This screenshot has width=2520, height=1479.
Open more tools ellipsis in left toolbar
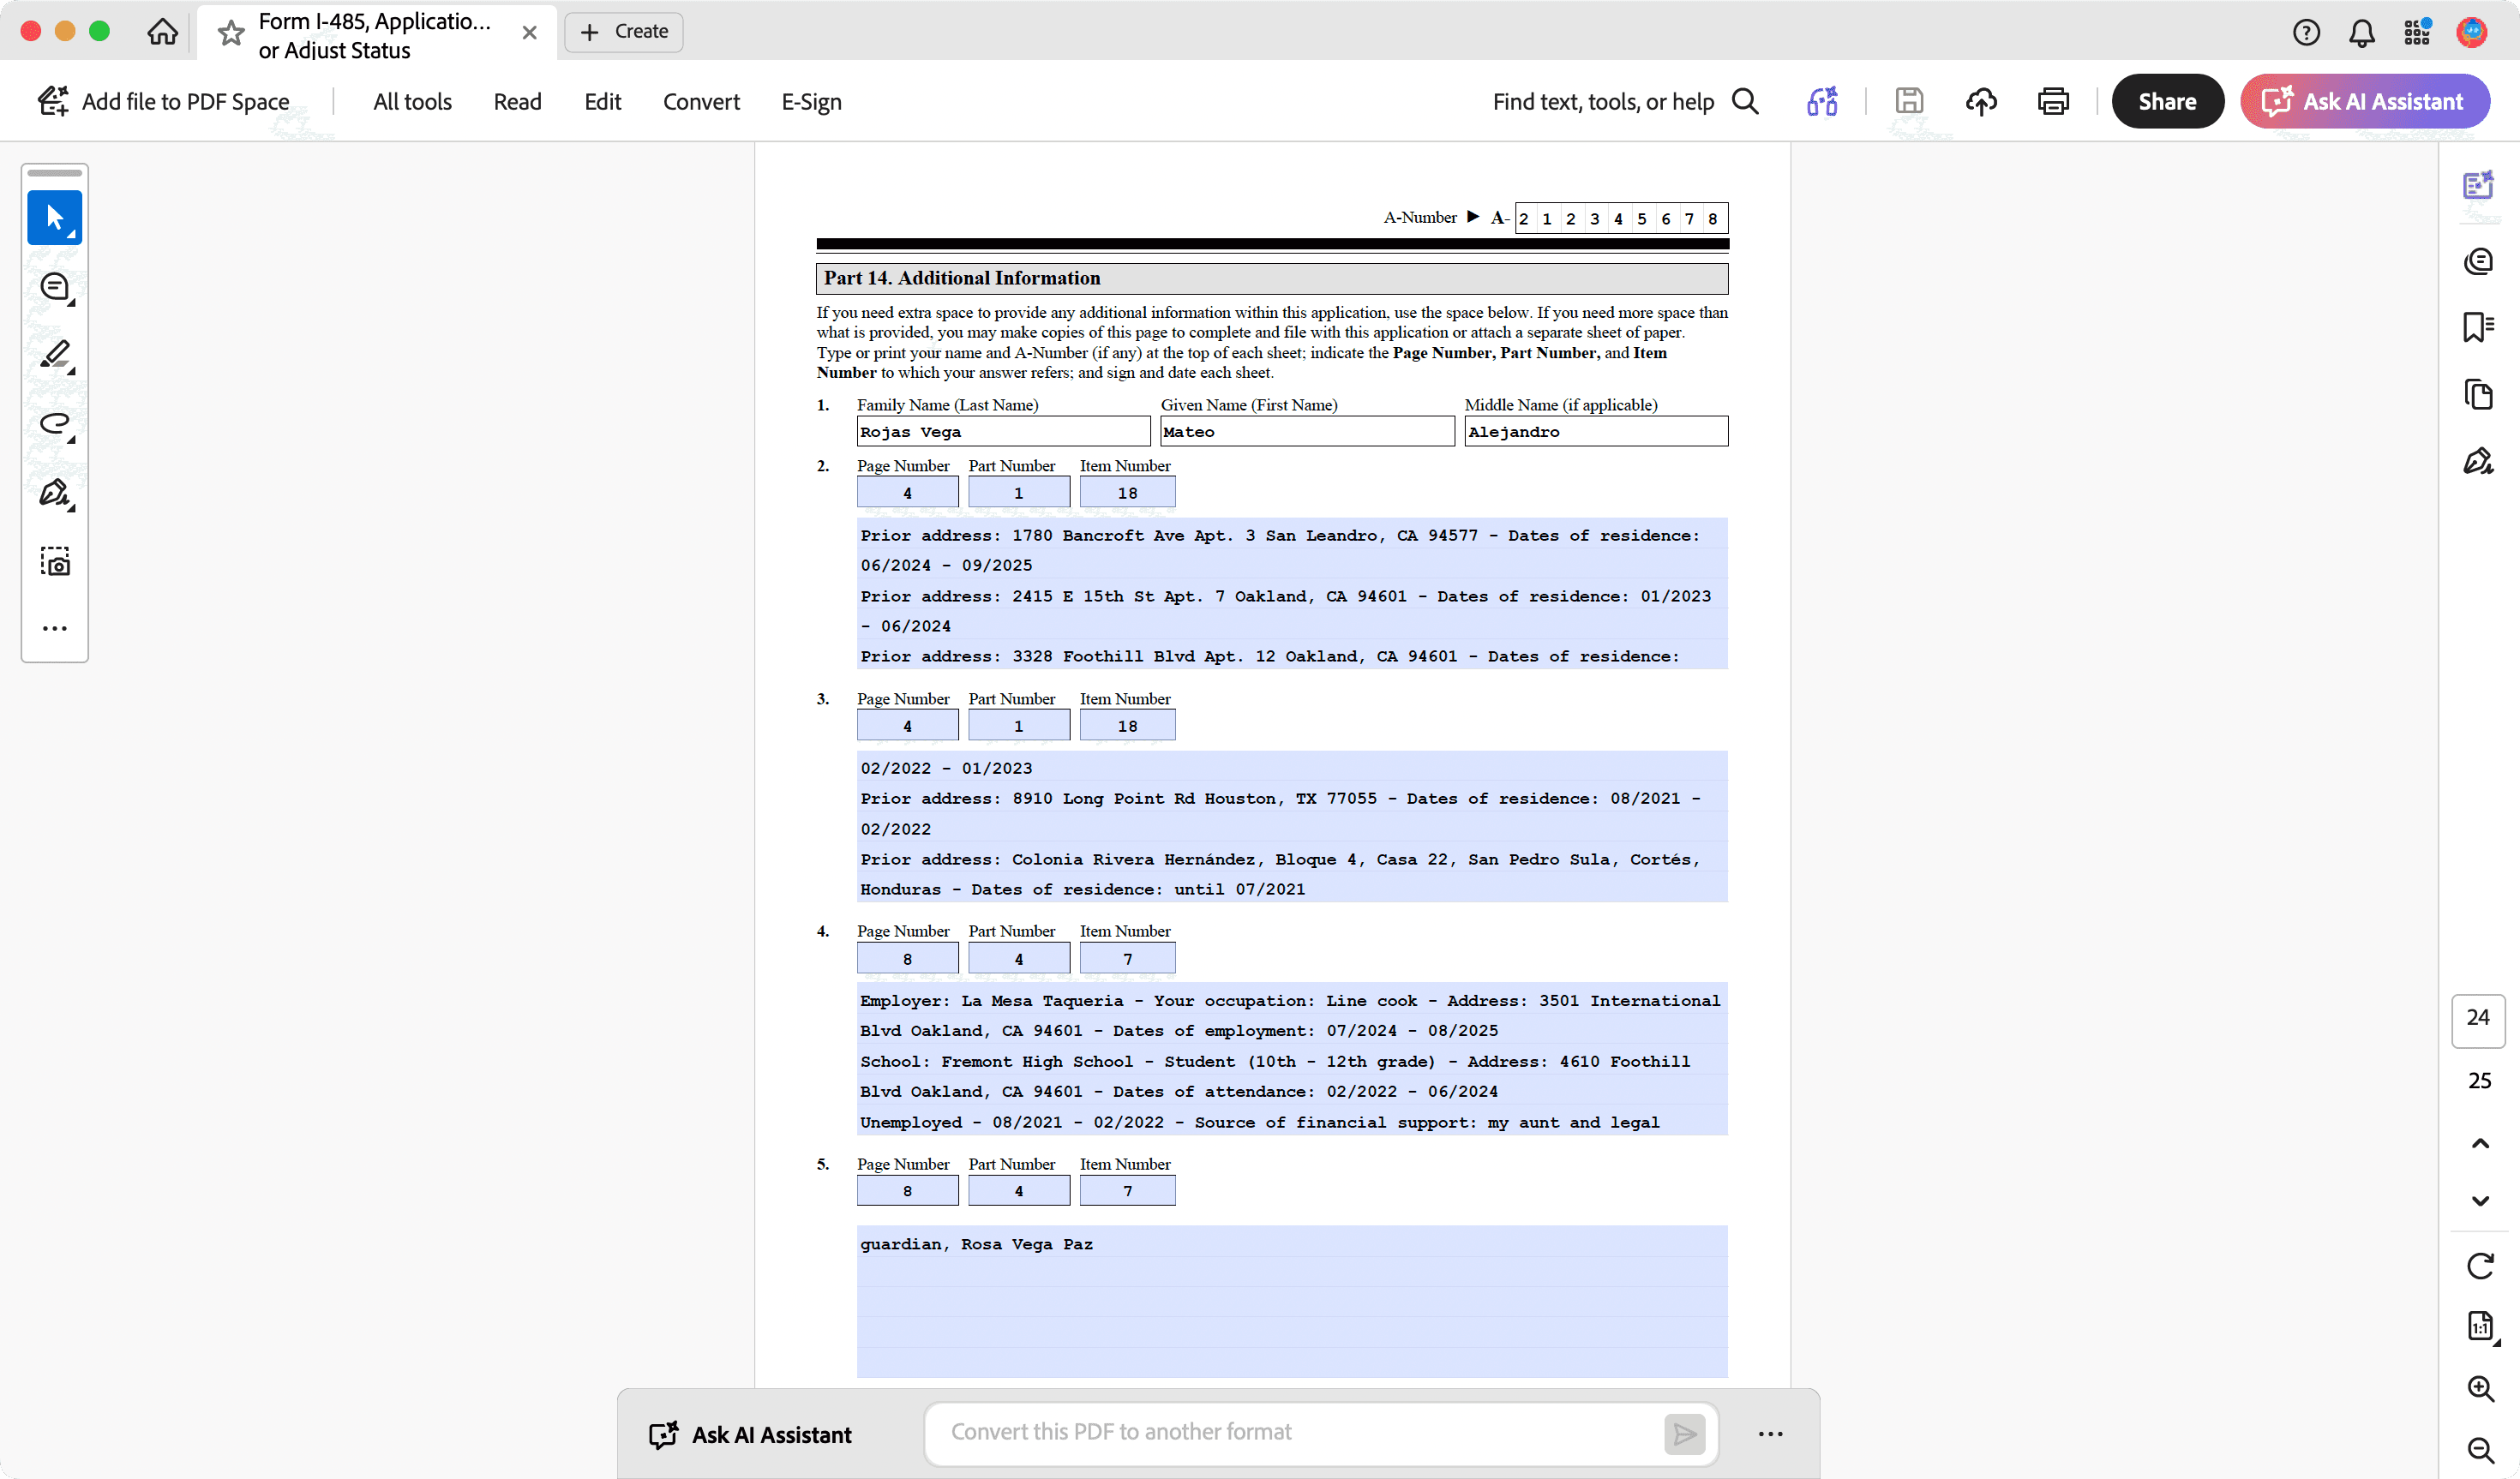pos(55,628)
